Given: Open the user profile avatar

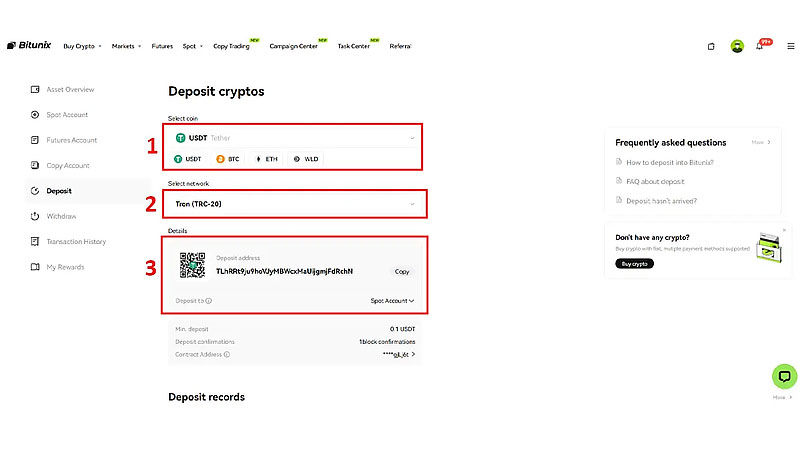Looking at the screenshot, I should point(737,46).
